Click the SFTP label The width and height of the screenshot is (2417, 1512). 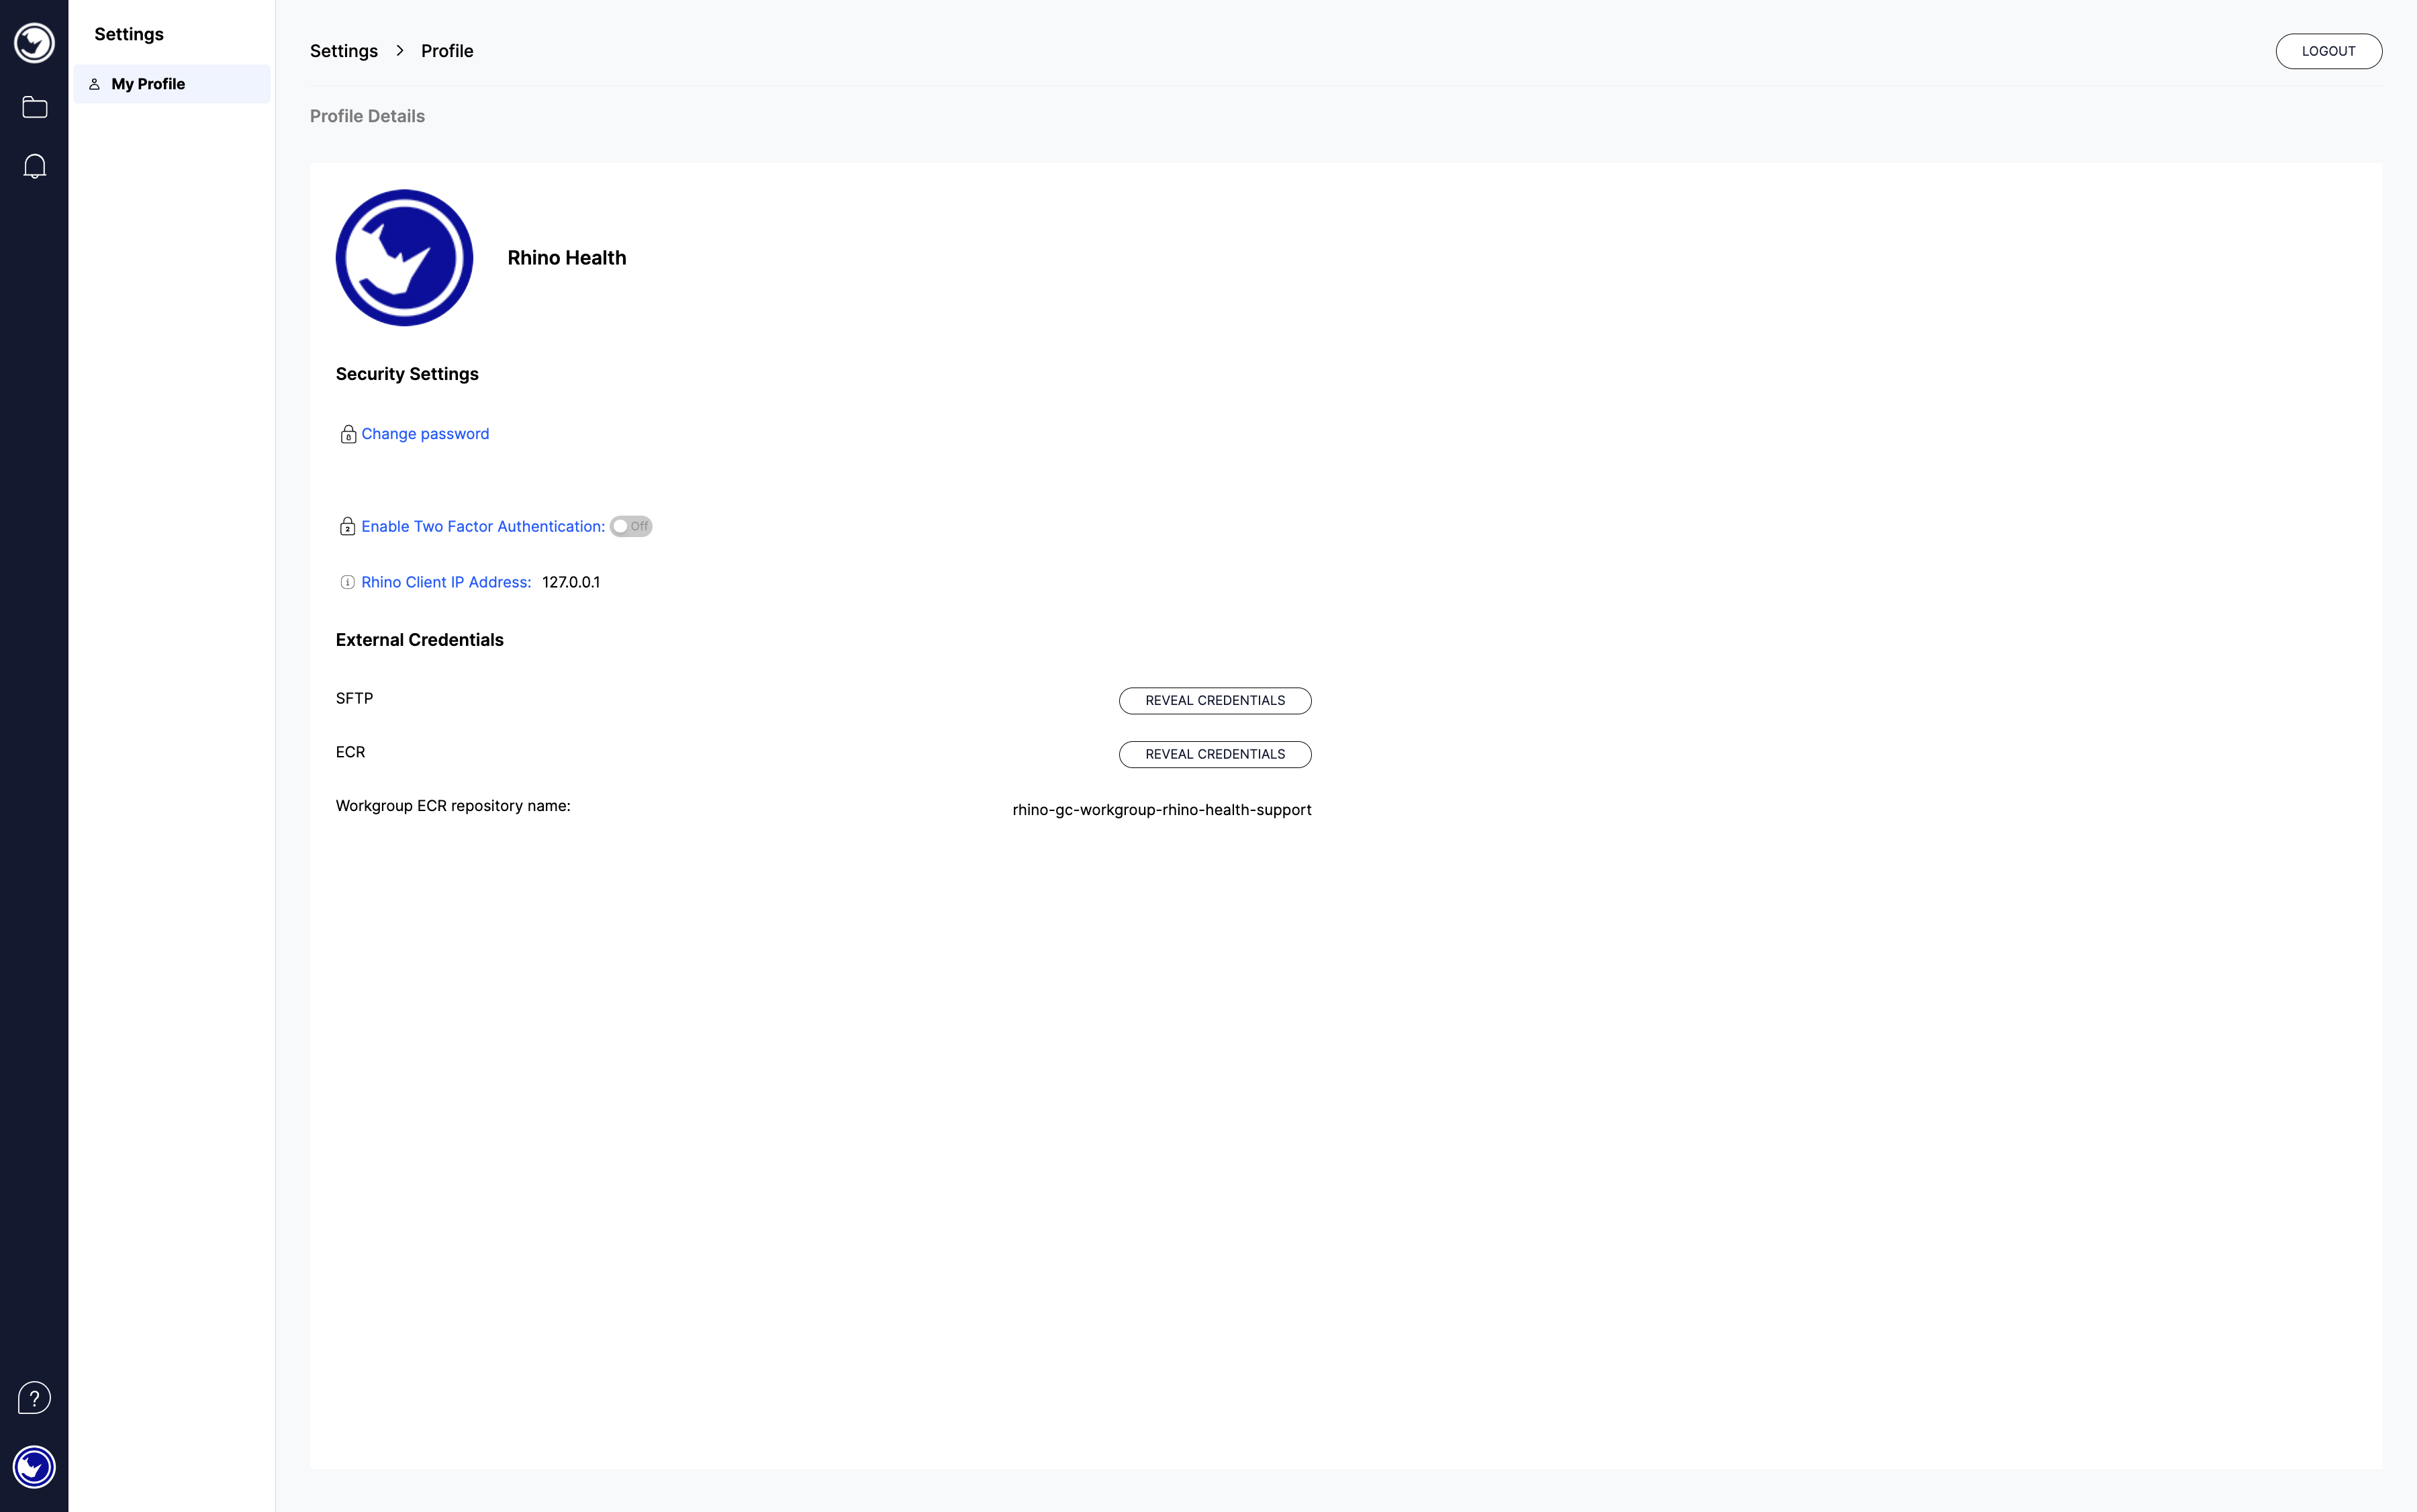tap(354, 699)
